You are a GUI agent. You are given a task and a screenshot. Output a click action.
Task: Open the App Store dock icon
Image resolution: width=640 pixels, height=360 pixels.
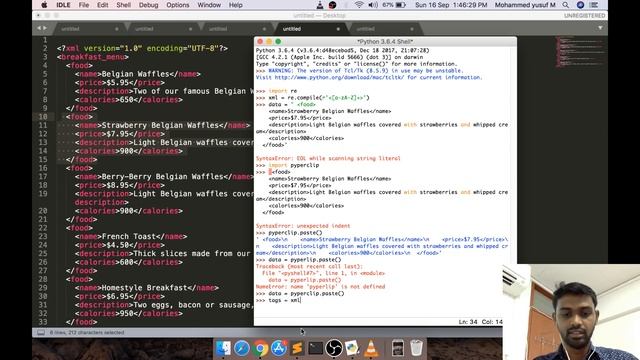click(278, 349)
